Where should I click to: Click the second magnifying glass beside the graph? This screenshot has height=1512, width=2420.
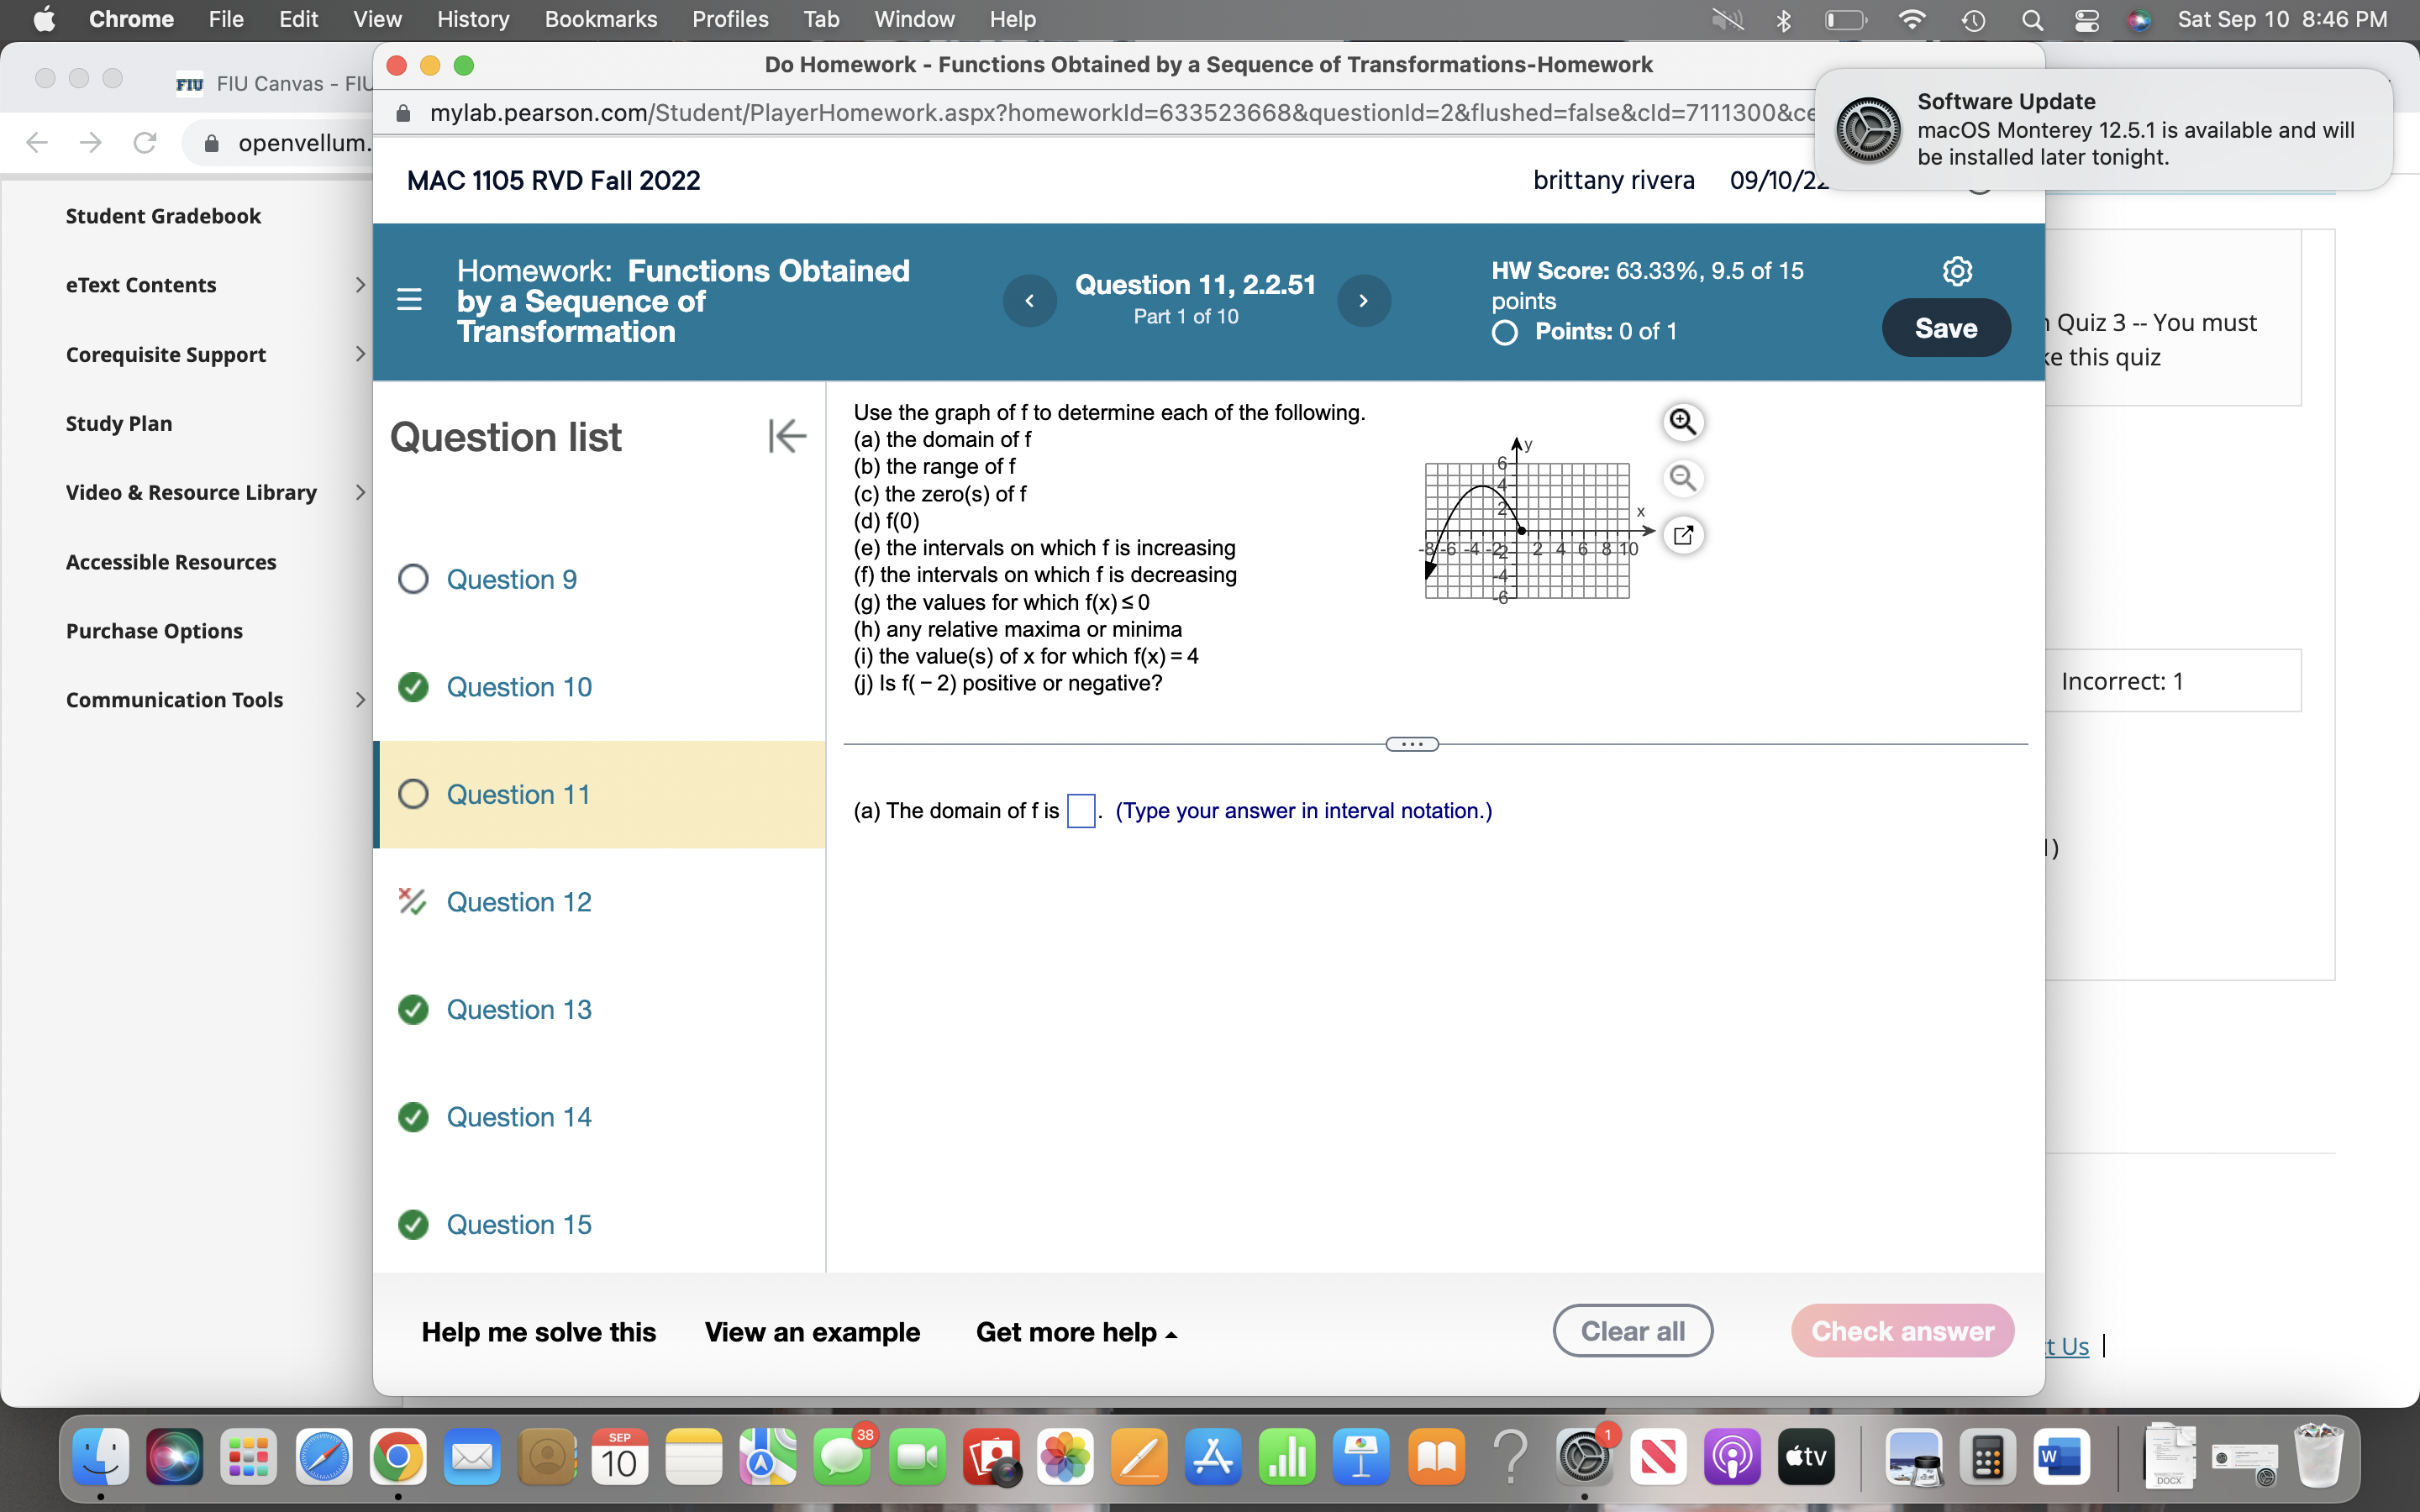pos(1683,479)
